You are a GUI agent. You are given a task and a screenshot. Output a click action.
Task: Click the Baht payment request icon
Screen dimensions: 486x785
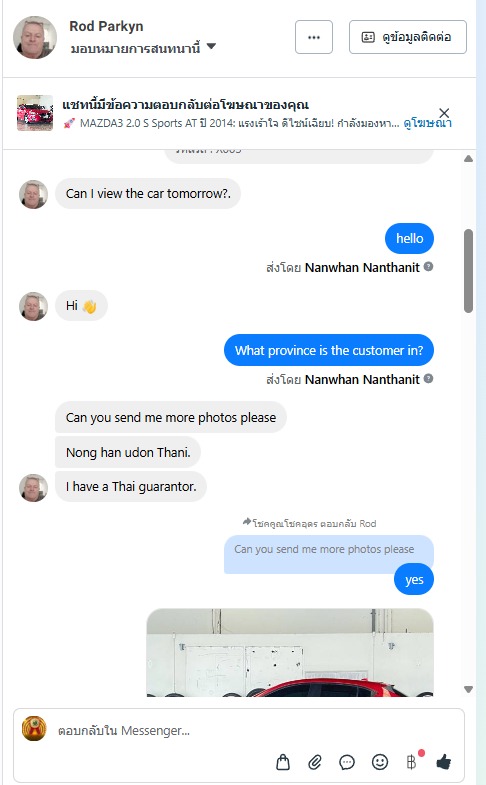(x=412, y=761)
